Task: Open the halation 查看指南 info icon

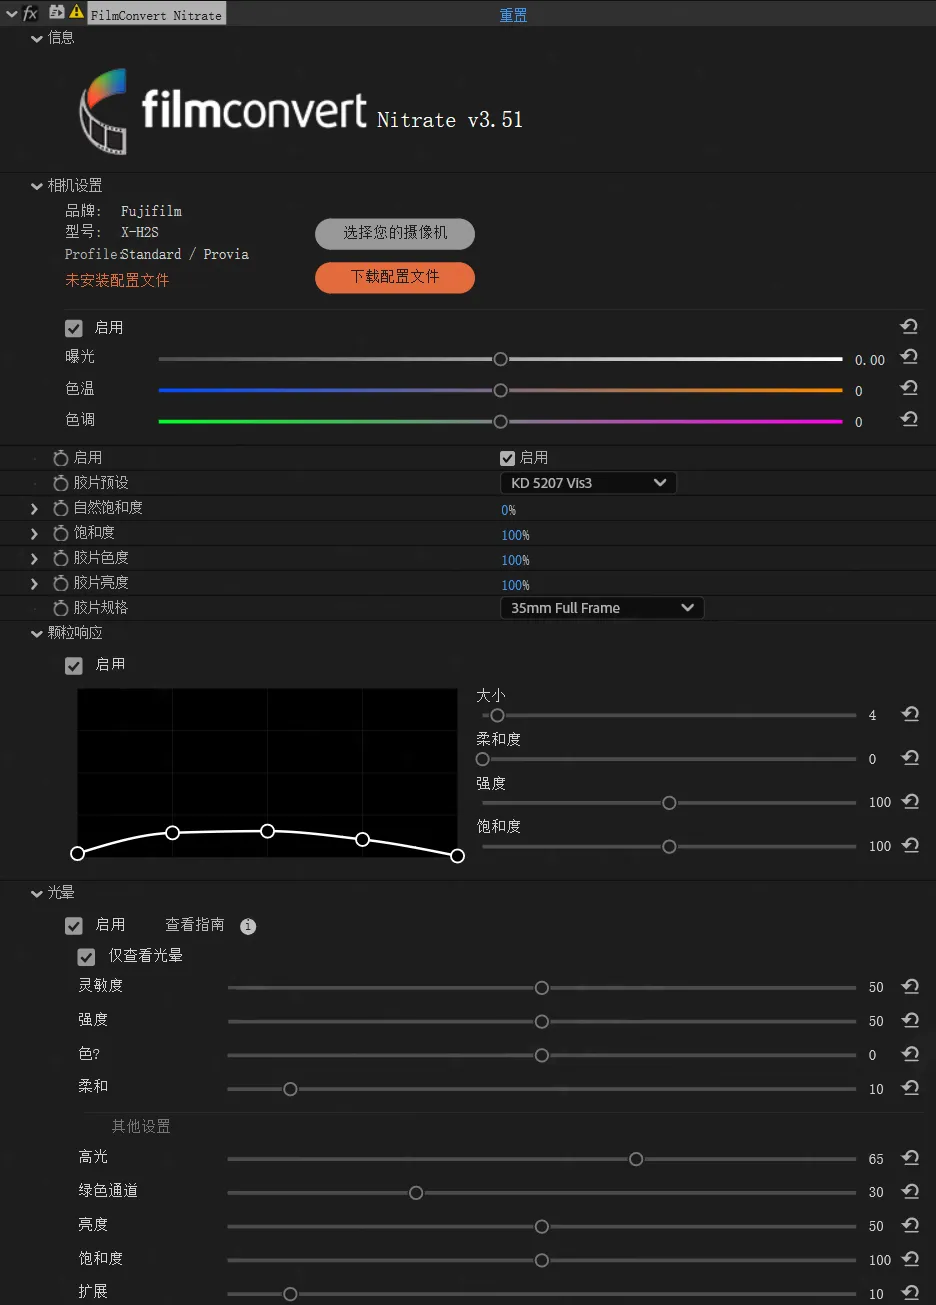Action: click(248, 926)
